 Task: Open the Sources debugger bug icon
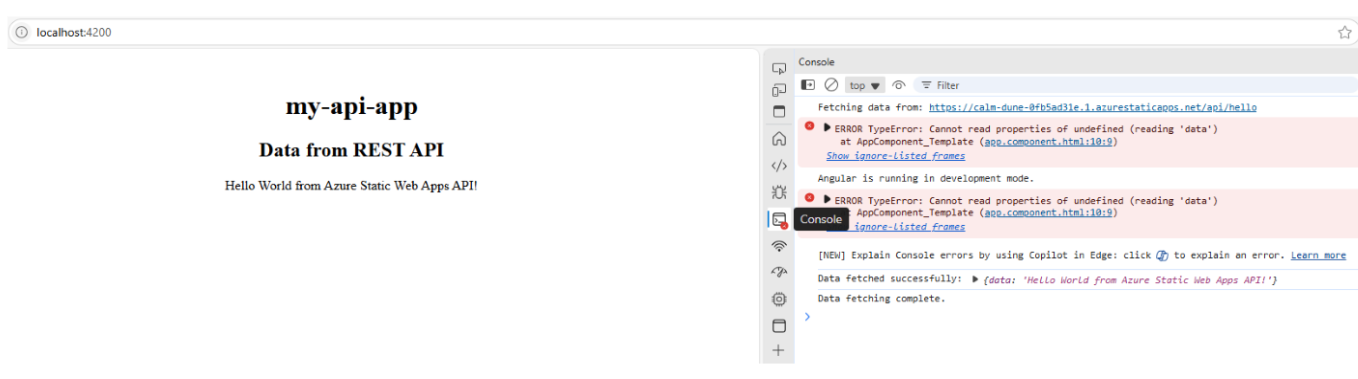(x=779, y=192)
